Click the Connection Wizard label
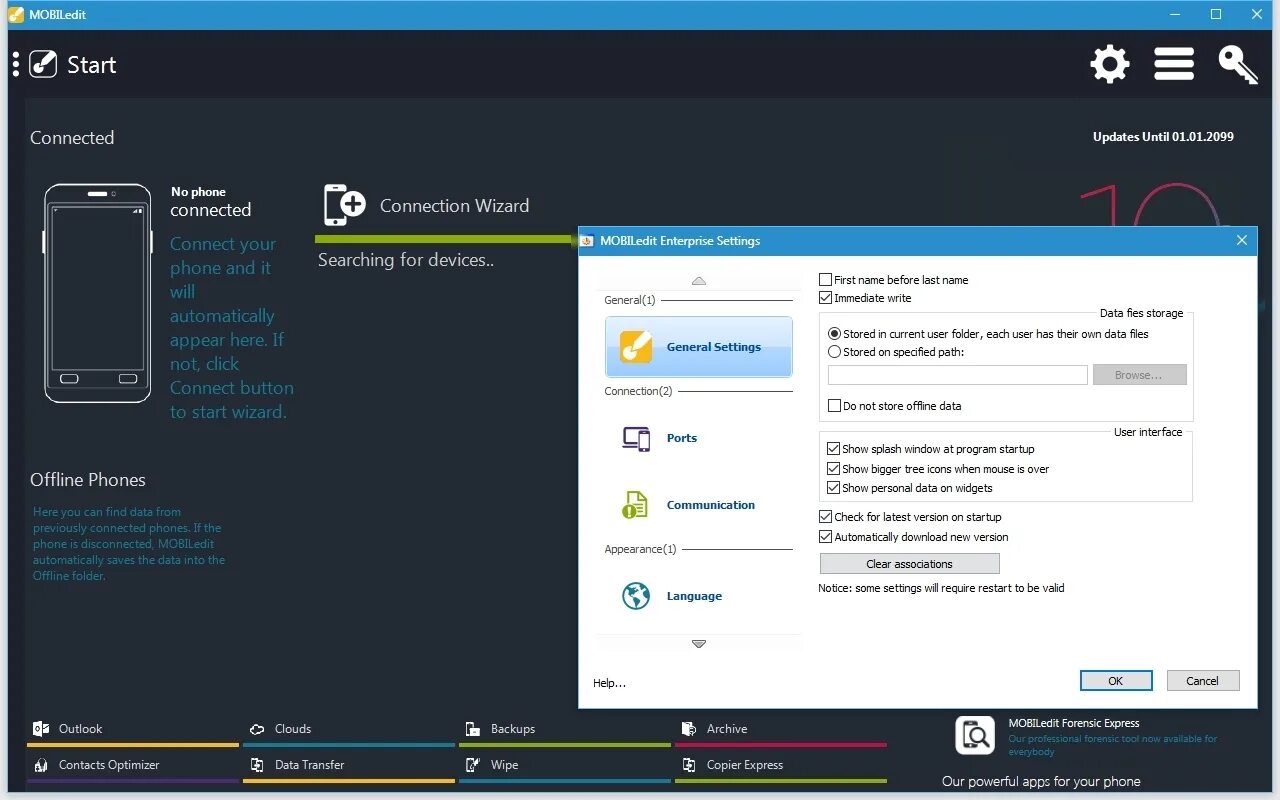The width and height of the screenshot is (1280, 800). coord(455,206)
